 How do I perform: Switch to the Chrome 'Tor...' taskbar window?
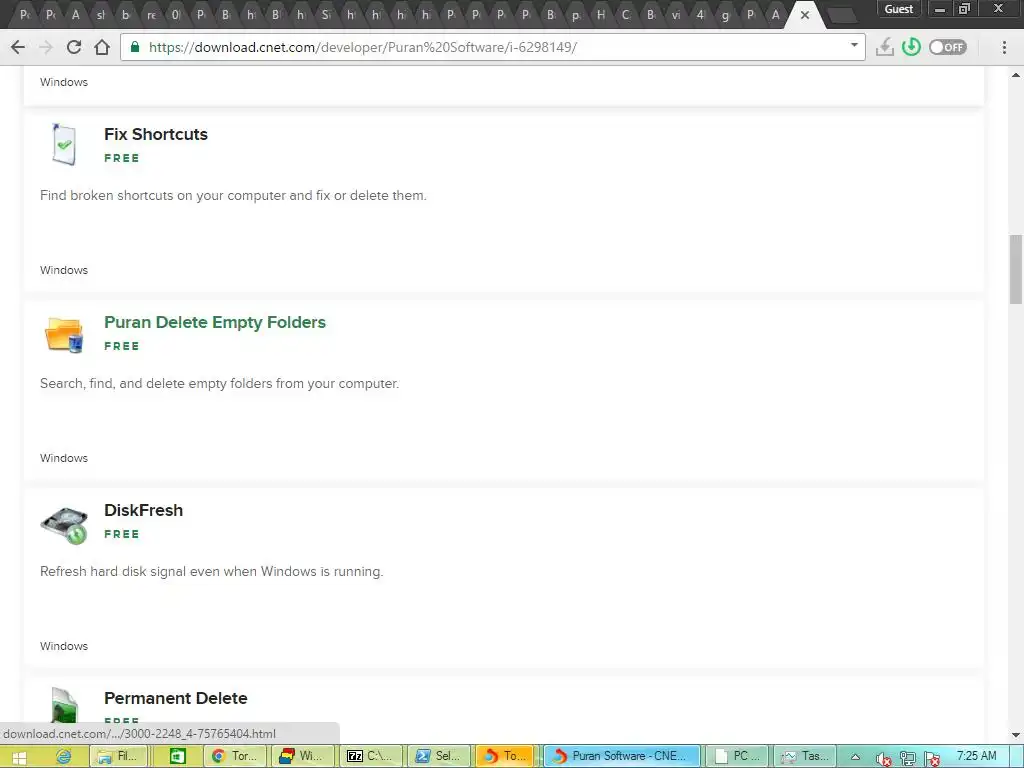click(x=236, y=756)
